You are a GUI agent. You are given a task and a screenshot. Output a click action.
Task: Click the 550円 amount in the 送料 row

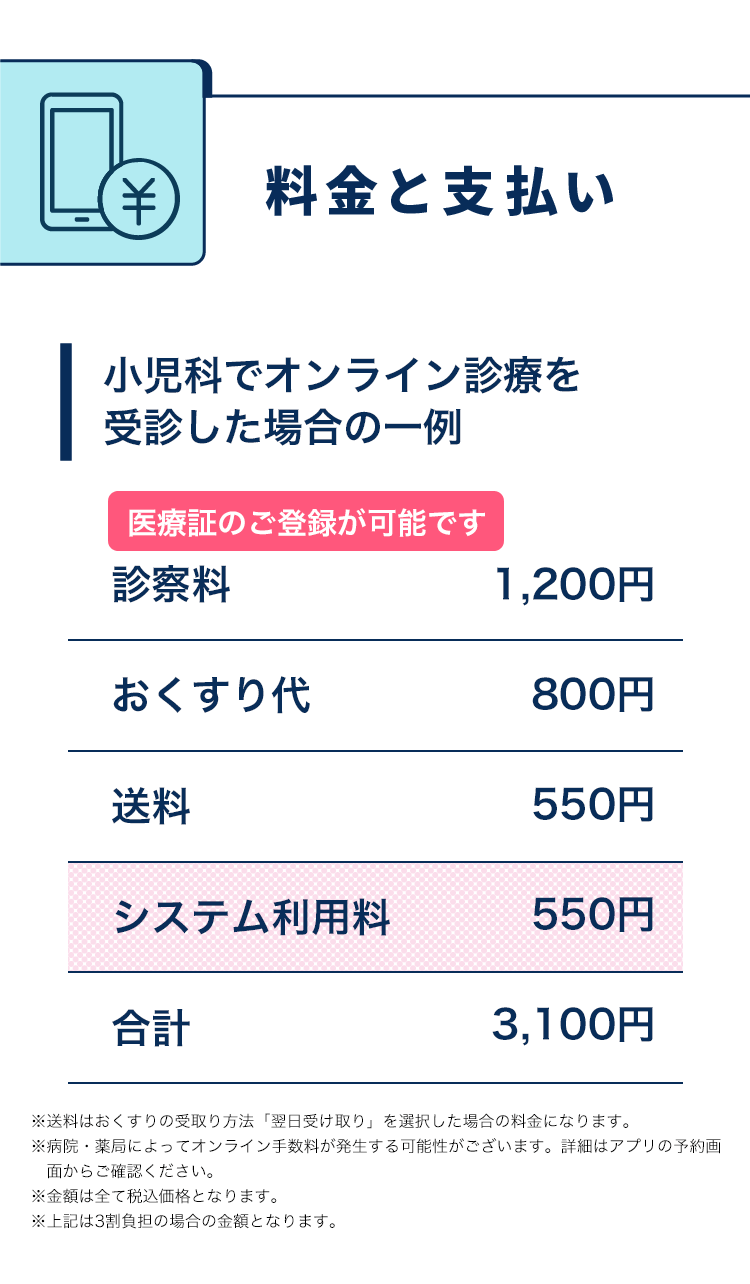(593, 805)
